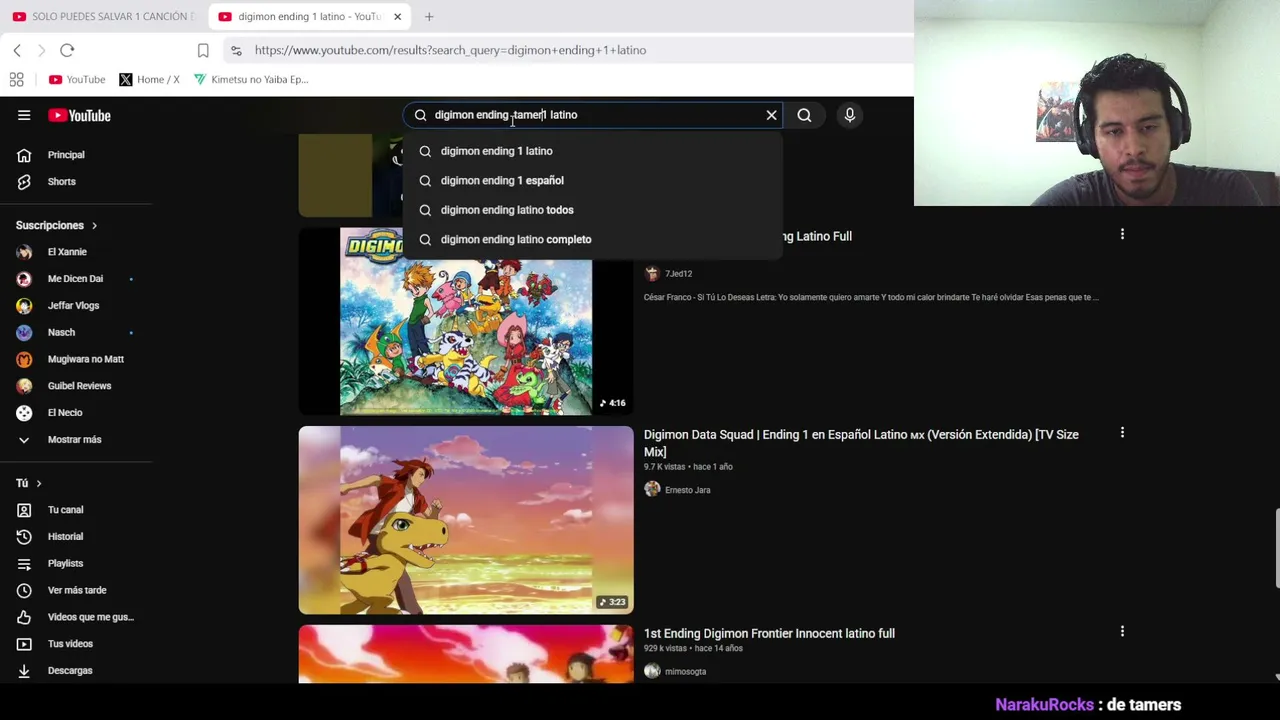View site information icon in address bar
Screen dimensions: 1280x720
pyautogui.click(x=236, y=50)
